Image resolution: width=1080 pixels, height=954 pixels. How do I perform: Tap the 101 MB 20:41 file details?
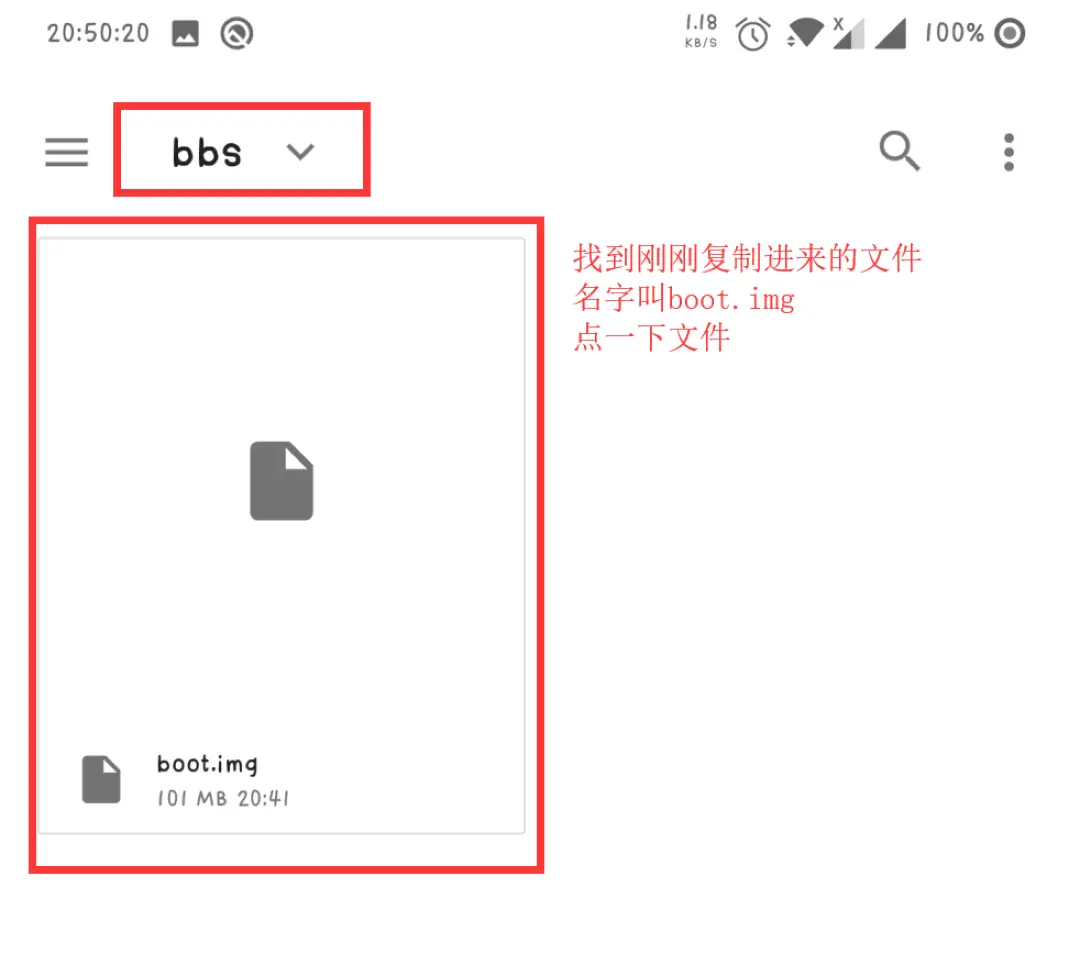(x=223, y=798)
